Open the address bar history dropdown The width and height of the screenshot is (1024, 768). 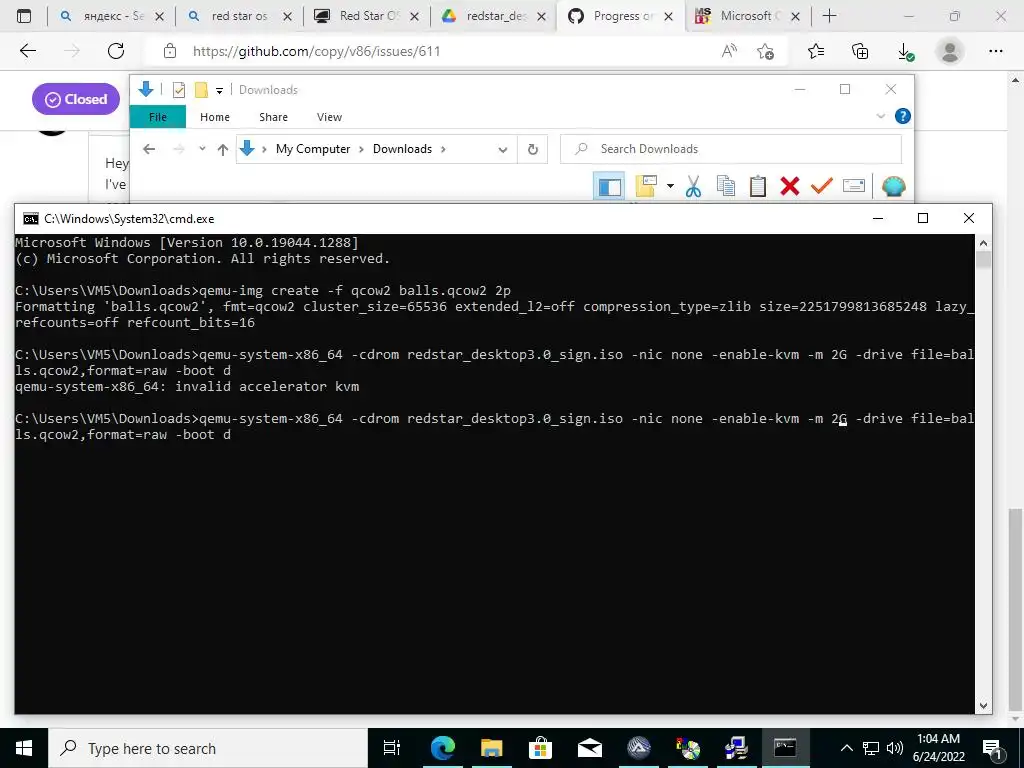coord(502,150)
